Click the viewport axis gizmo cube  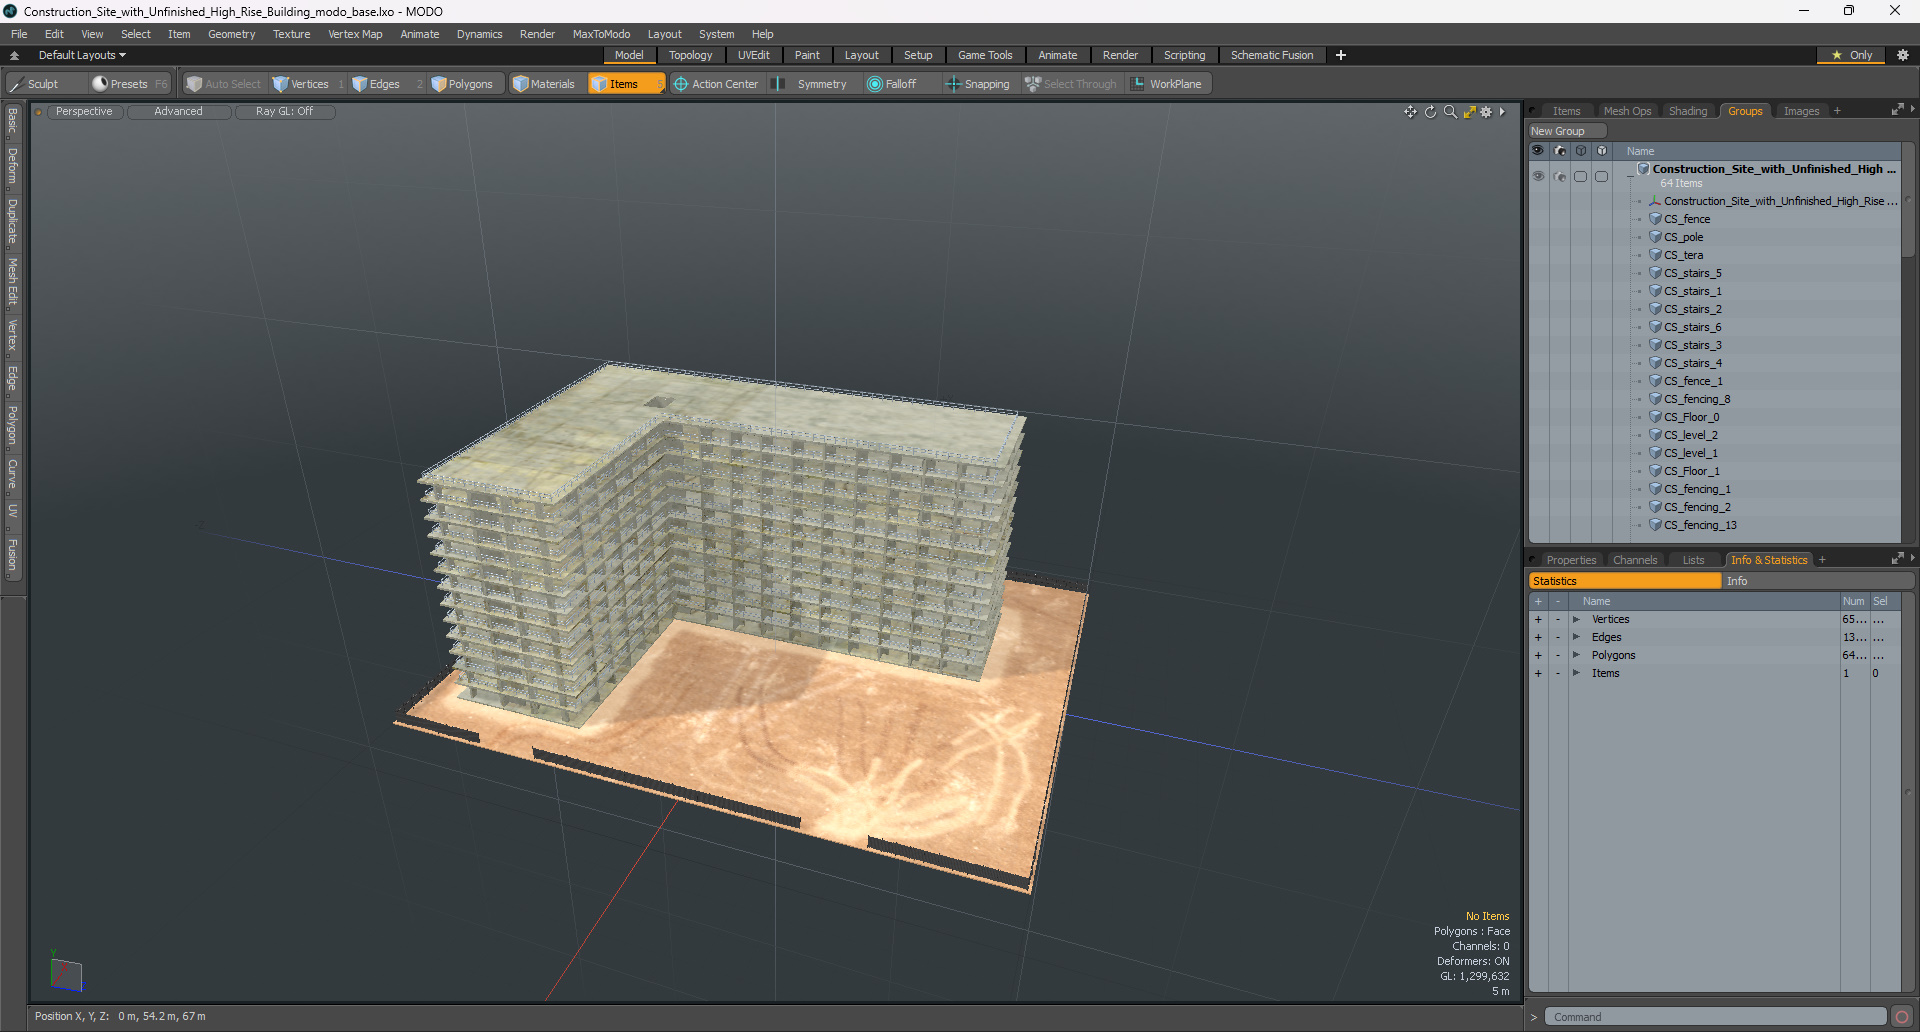(65, 973)
